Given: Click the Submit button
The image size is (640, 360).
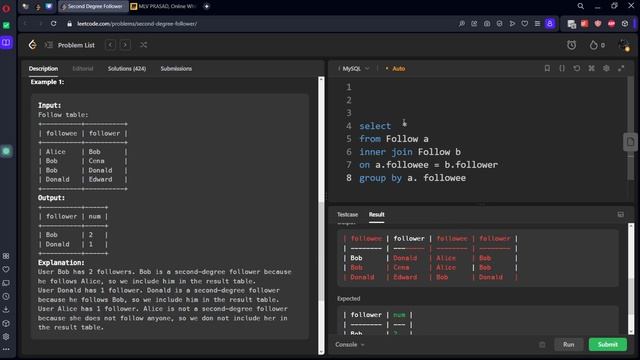Looking at the screenshot, I should pyautogui.click(x=608, y=344).
